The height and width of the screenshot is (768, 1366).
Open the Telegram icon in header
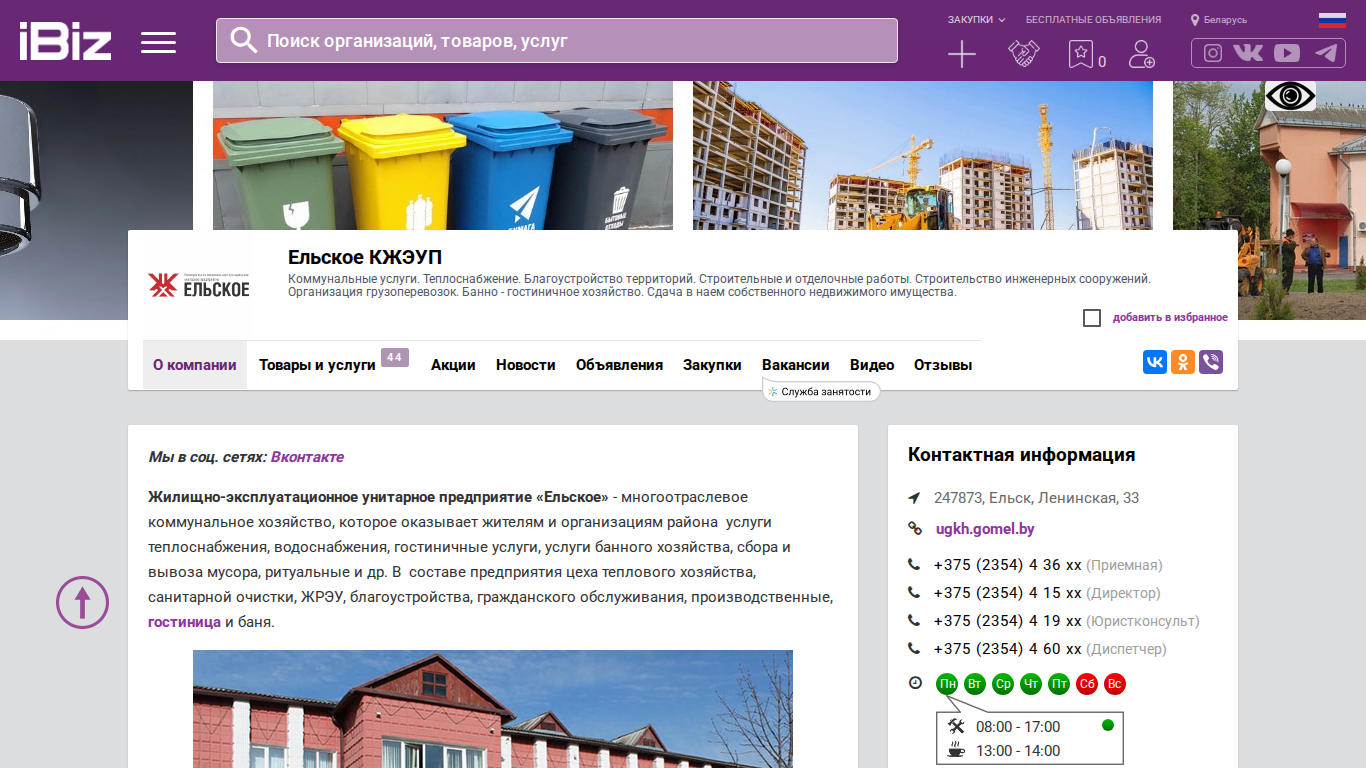[1326, 54]
